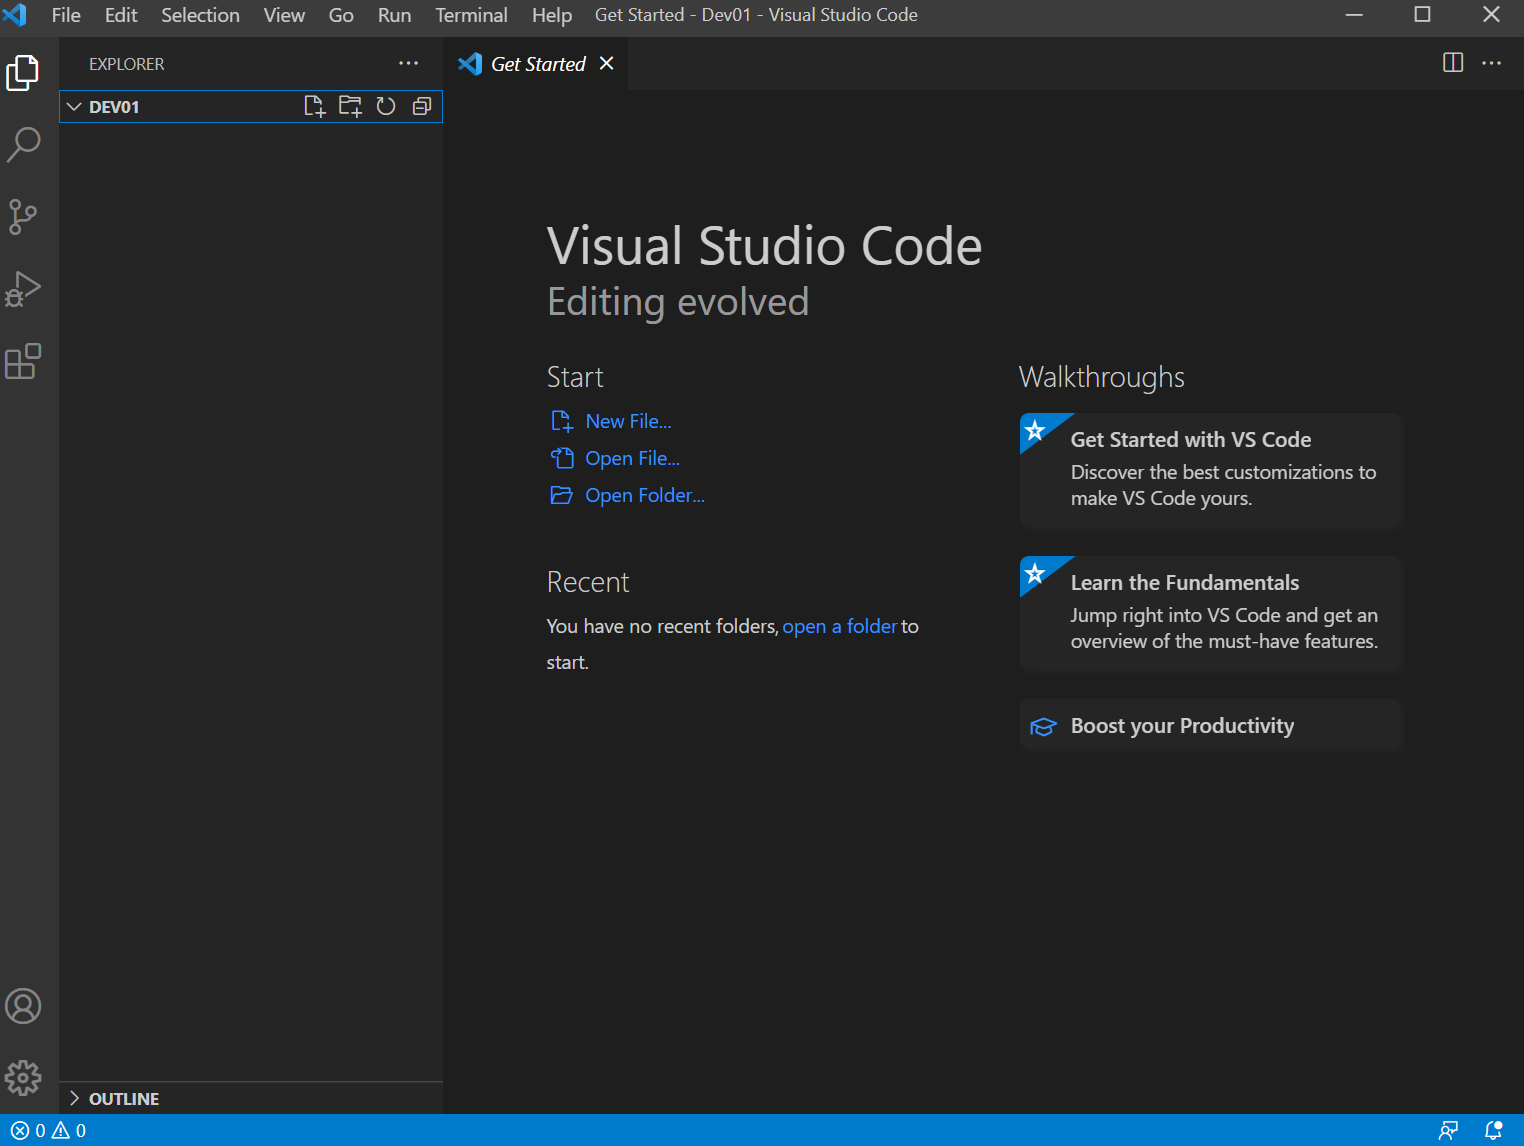Open the Learn the Fundamentals walkthrough
Screen dimensions: 1524x1146
(1211, 613)
